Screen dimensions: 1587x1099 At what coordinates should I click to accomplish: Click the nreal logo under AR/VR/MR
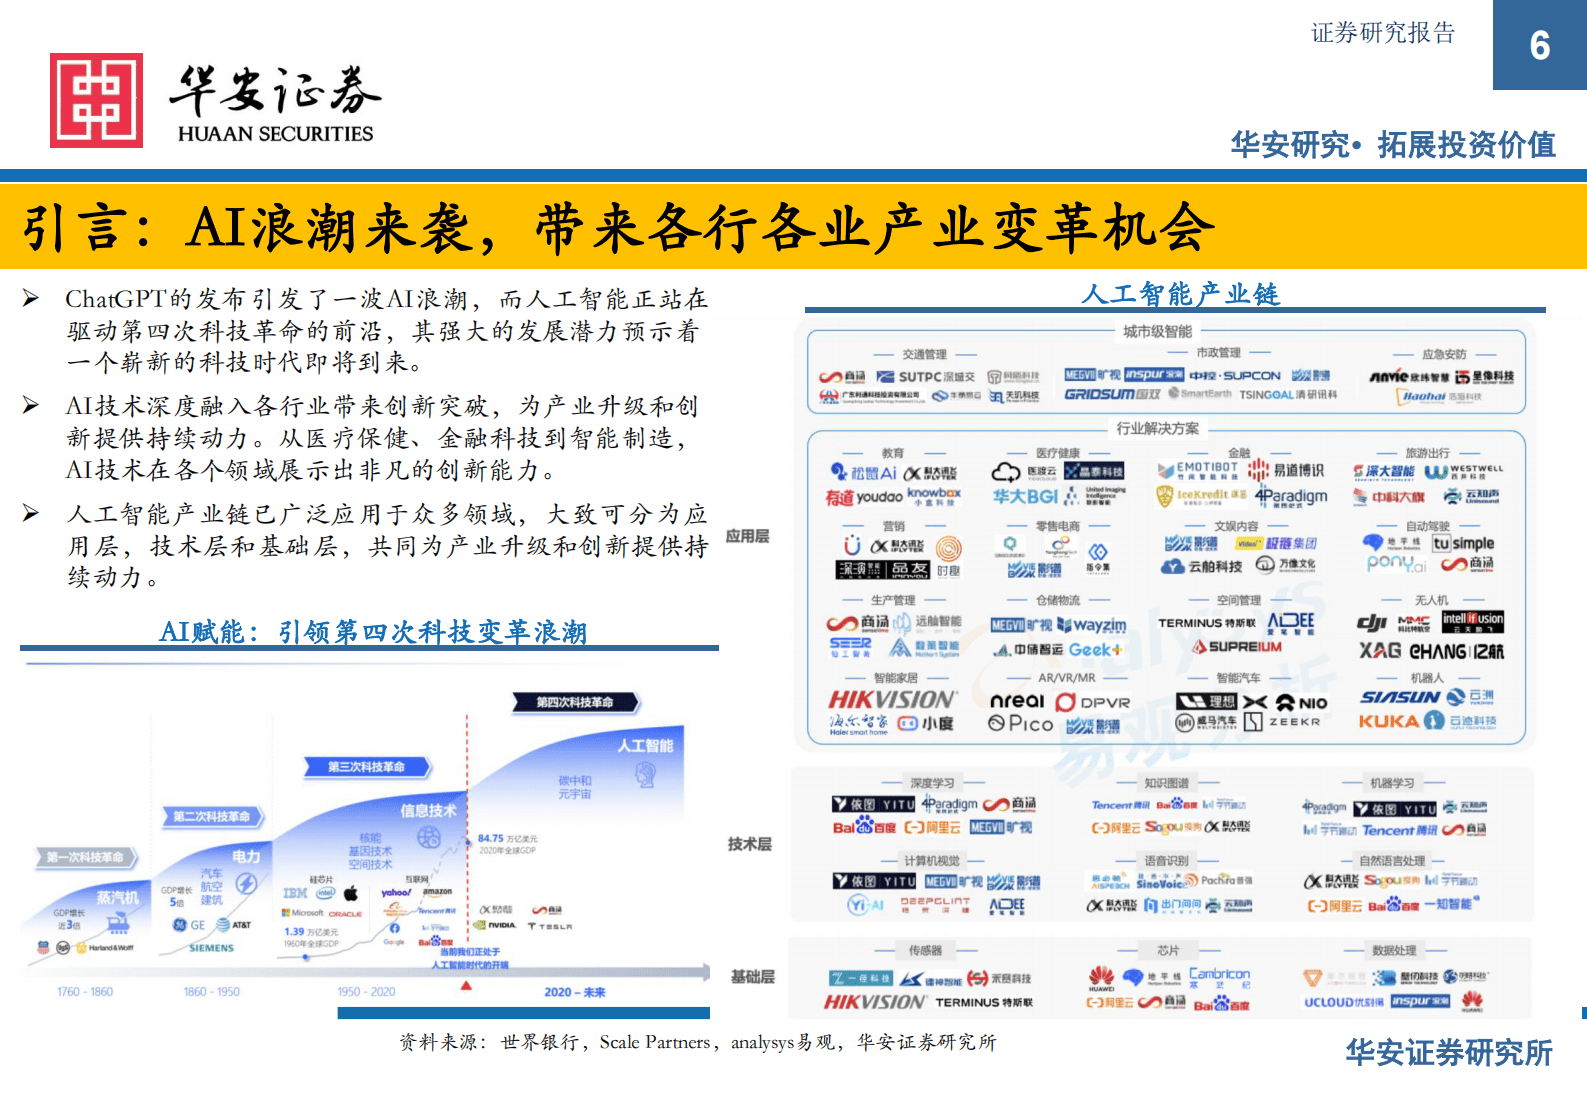click(x=1017, y=701)
